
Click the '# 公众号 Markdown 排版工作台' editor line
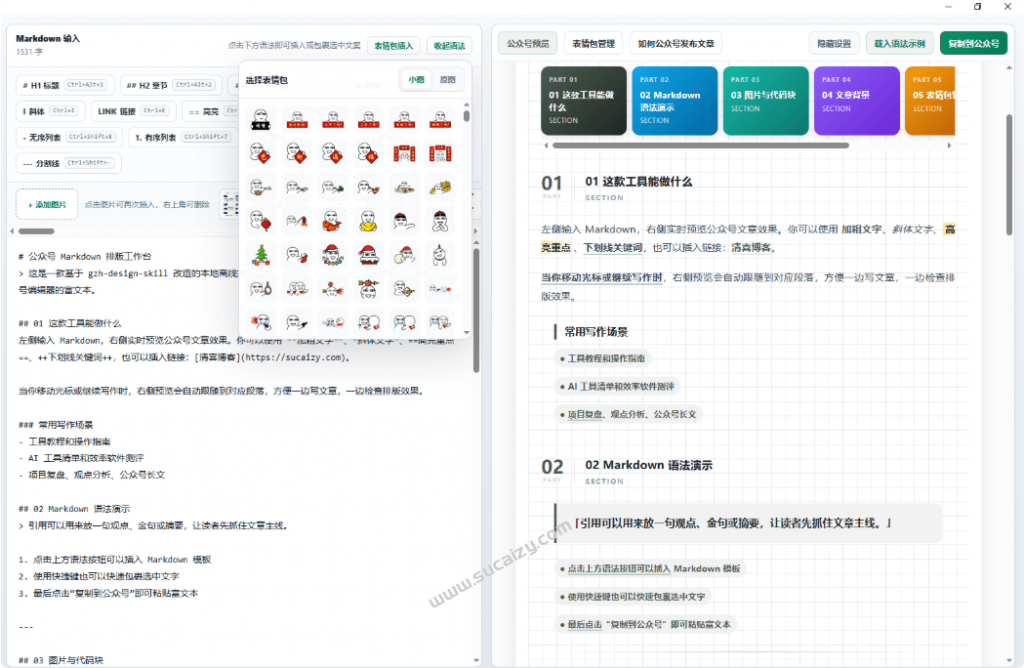pyautogui.click(x=85, y=257)
